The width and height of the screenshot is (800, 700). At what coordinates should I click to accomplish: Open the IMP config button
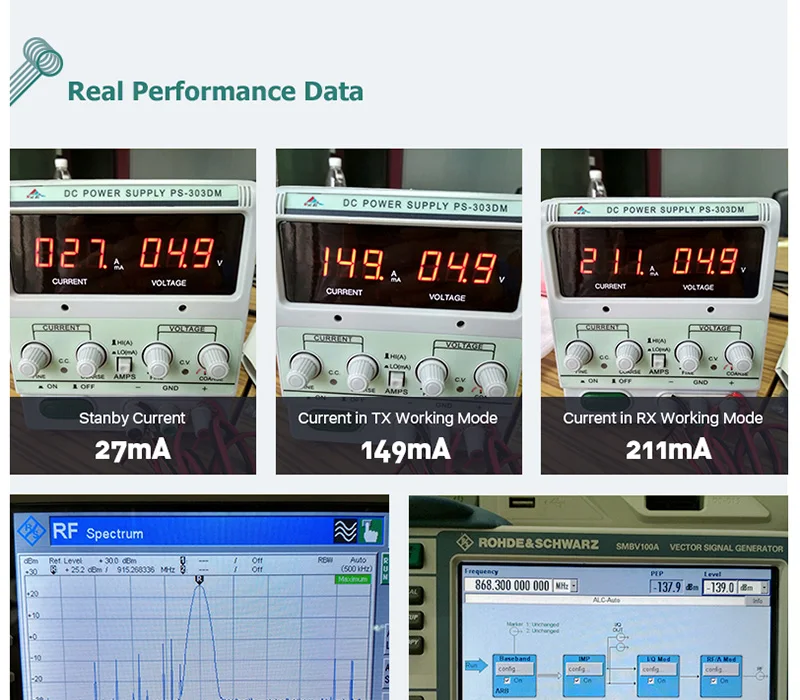pyautogui.click(x=584, y=669)
